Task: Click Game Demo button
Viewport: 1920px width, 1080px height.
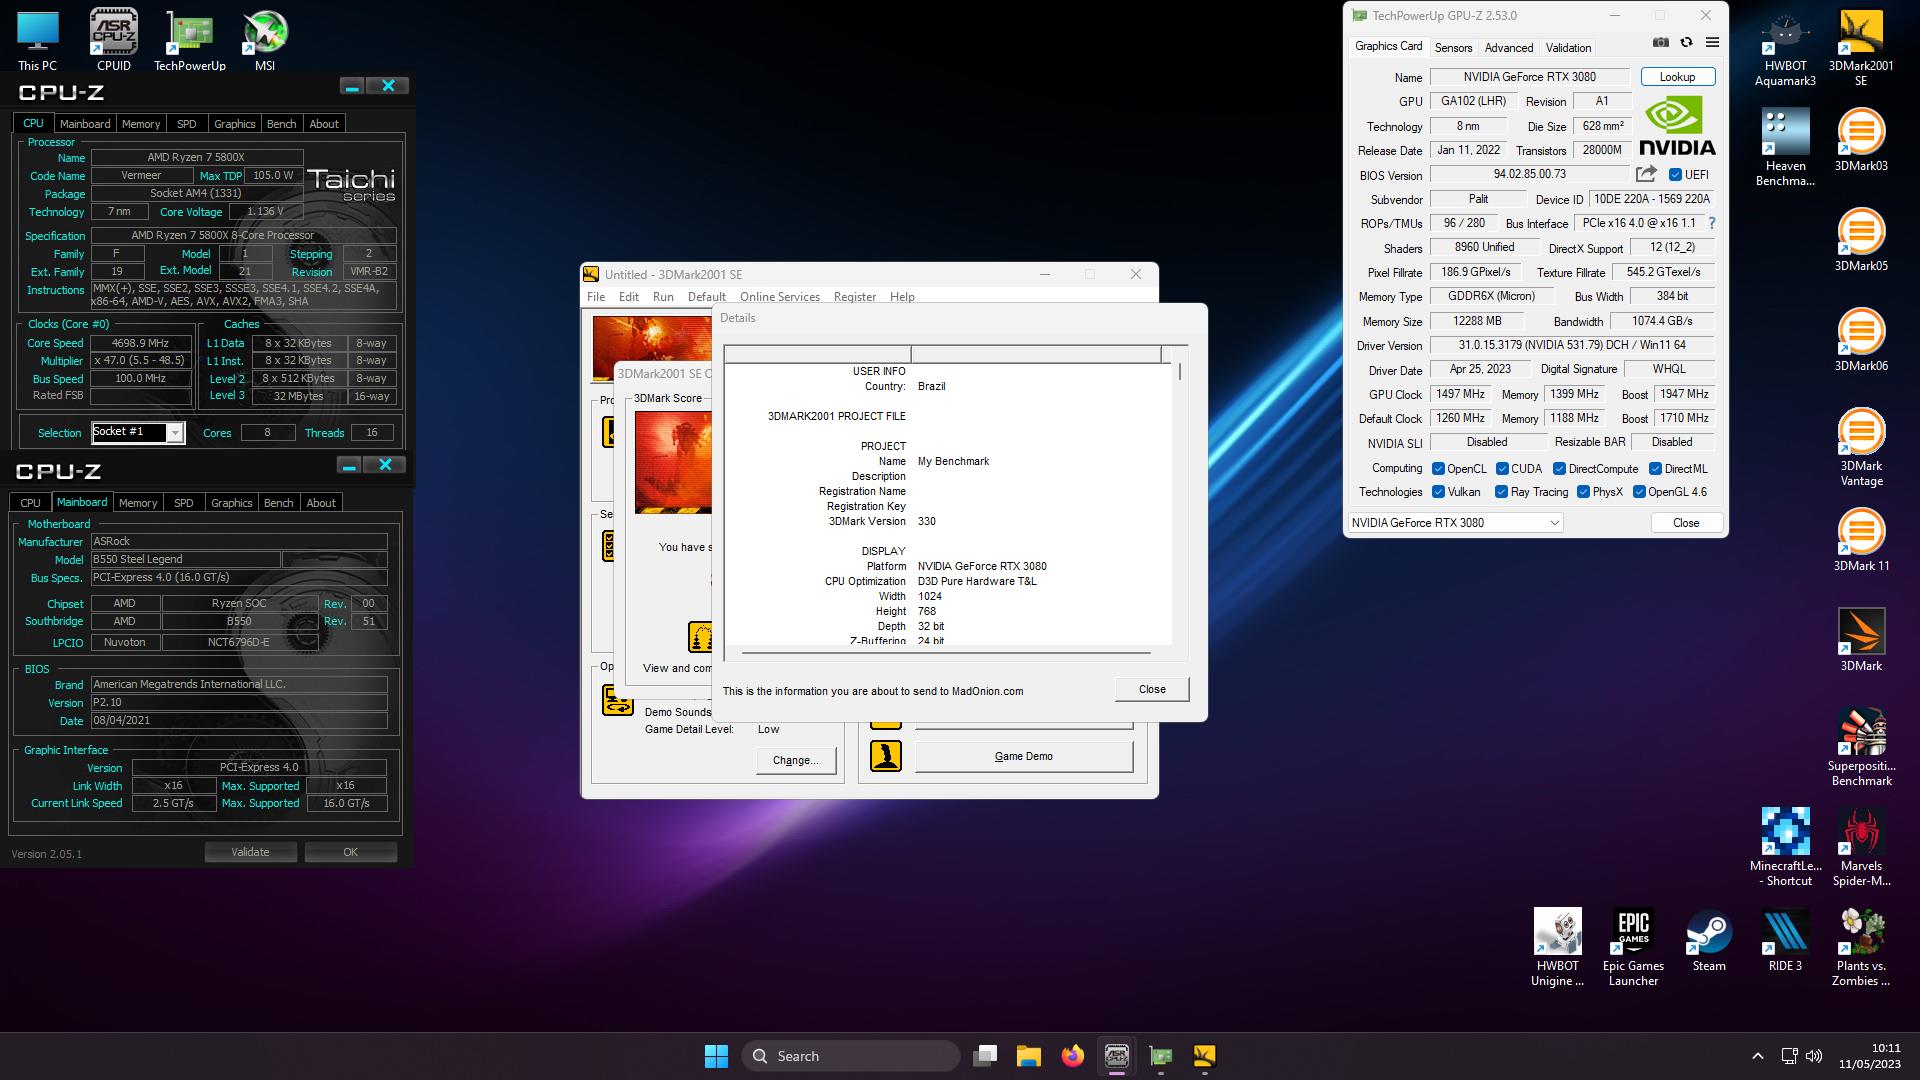Action: (x=1024, y=756)
